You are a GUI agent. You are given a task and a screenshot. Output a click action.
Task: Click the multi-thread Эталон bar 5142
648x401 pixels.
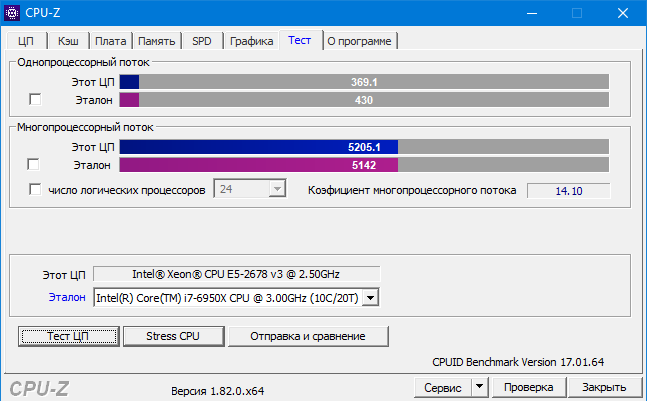tap(364, 165)
